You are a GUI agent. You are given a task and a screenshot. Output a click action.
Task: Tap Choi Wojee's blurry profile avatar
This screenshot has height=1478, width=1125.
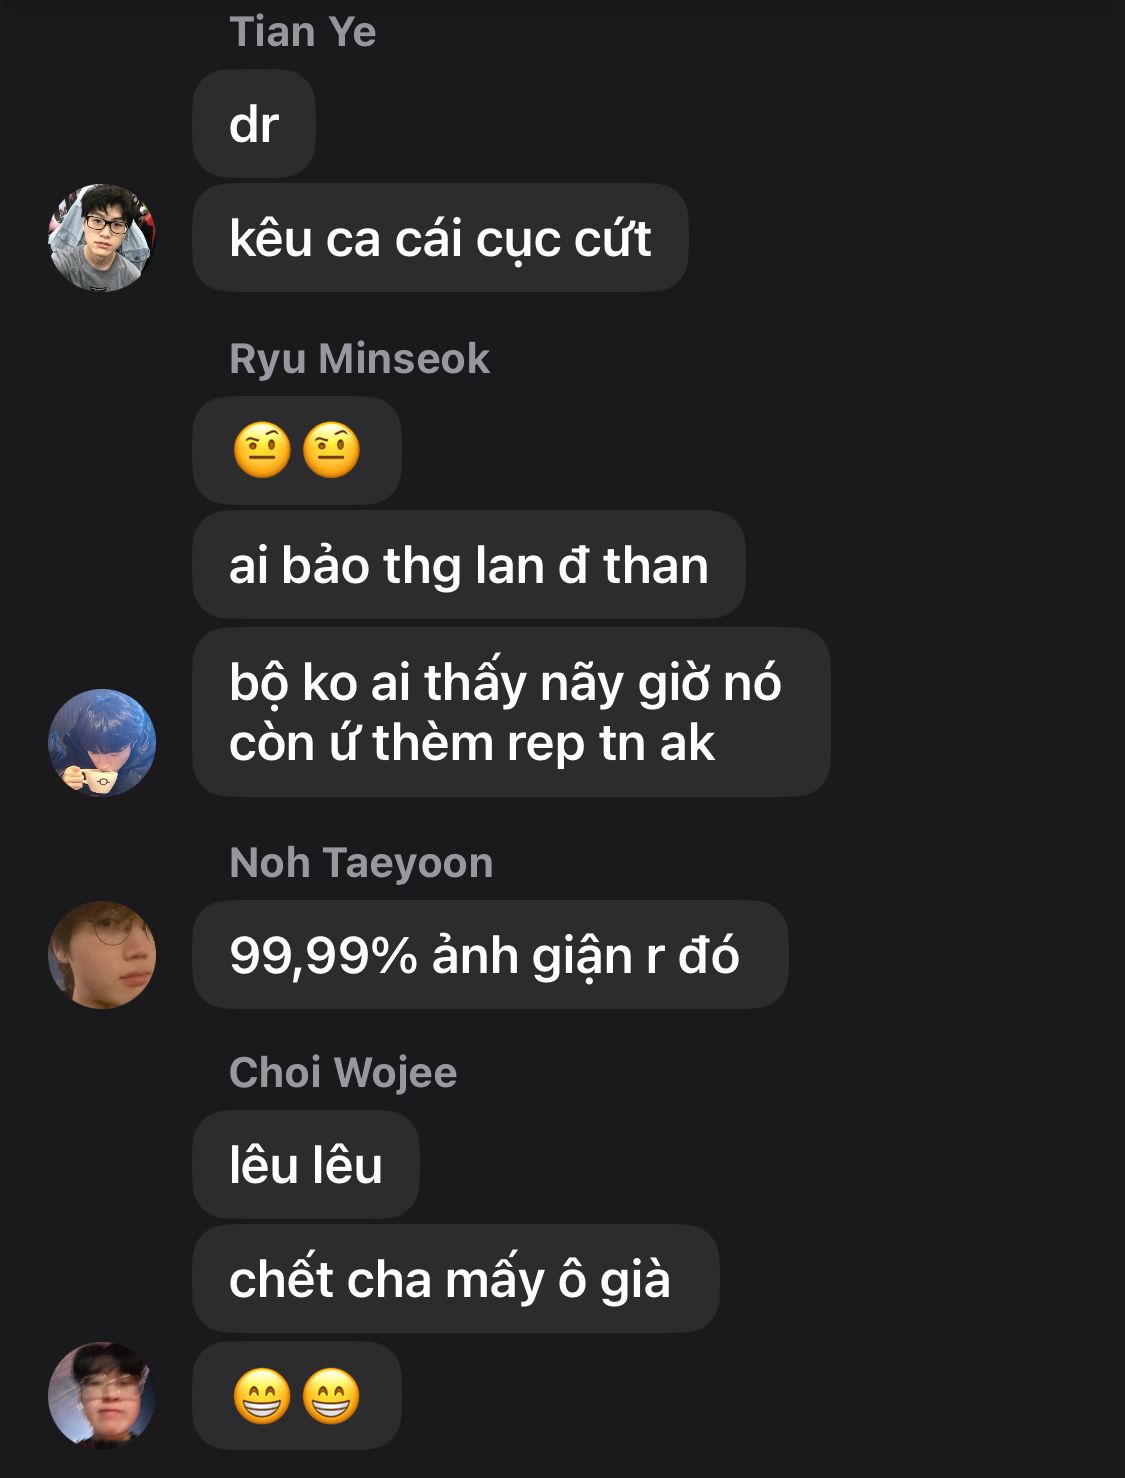pos(102,1395)
